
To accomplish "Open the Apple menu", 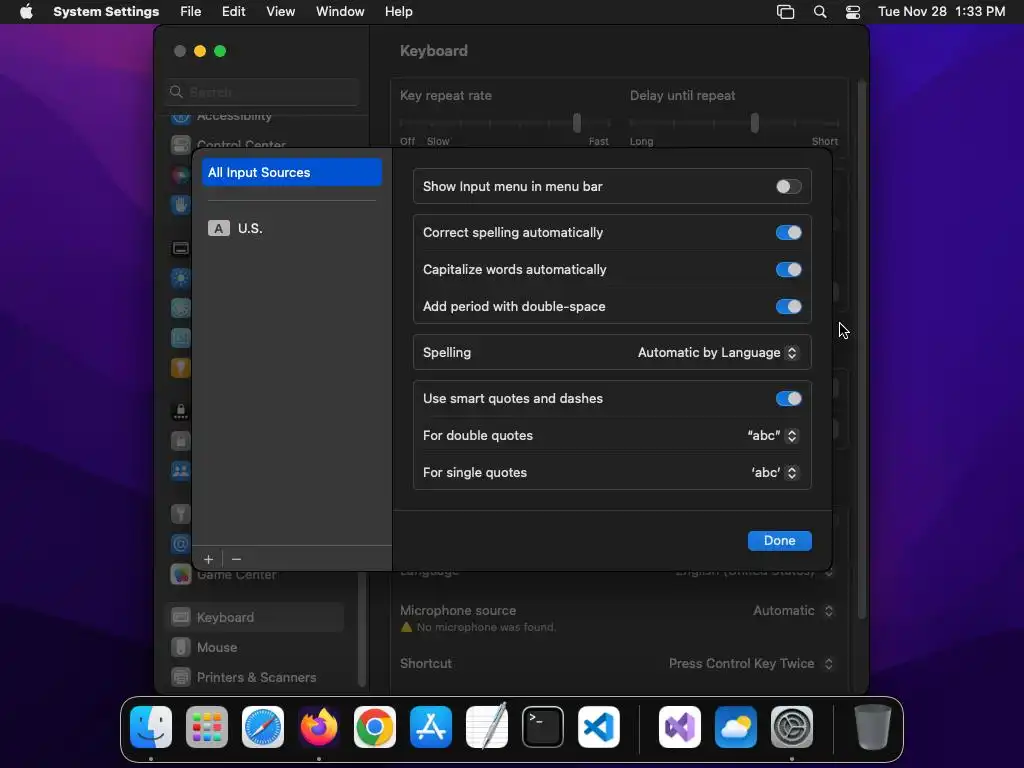I will [x=26, y=12].
